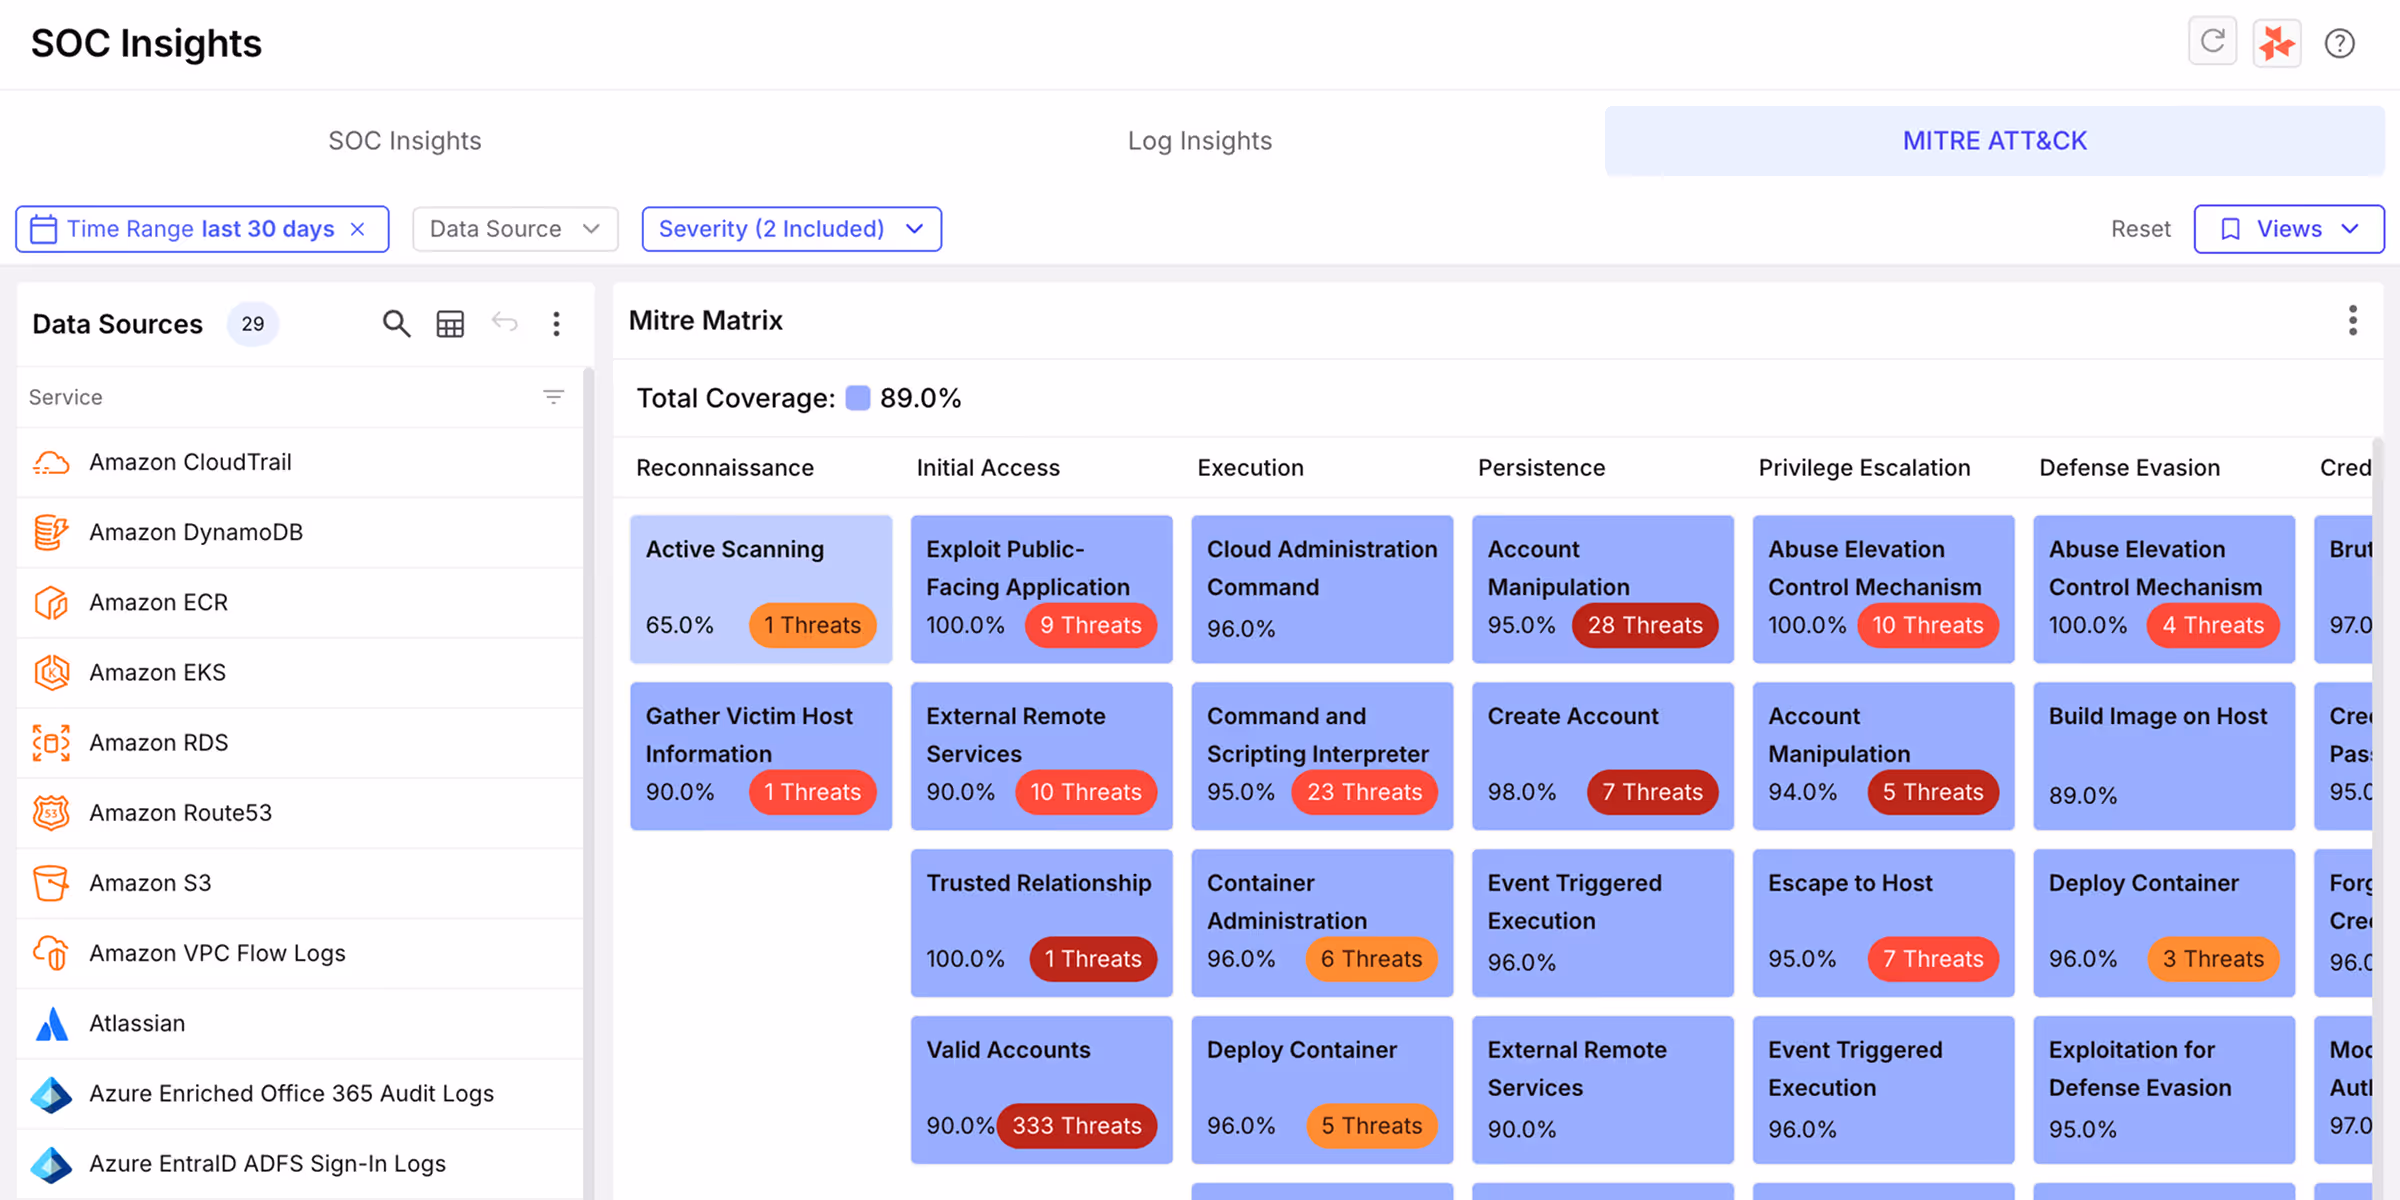Select Amazon CloudTrail row text
The height and width of the screenshot is (1200, 2400).
coord(190,462)
